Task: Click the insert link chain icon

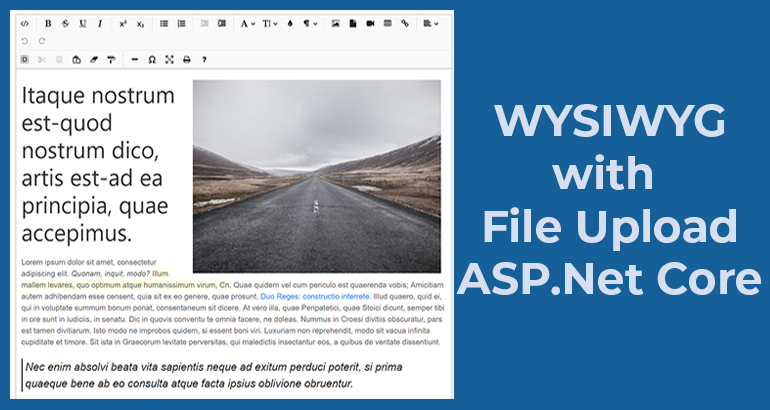Action: (405, 24)
